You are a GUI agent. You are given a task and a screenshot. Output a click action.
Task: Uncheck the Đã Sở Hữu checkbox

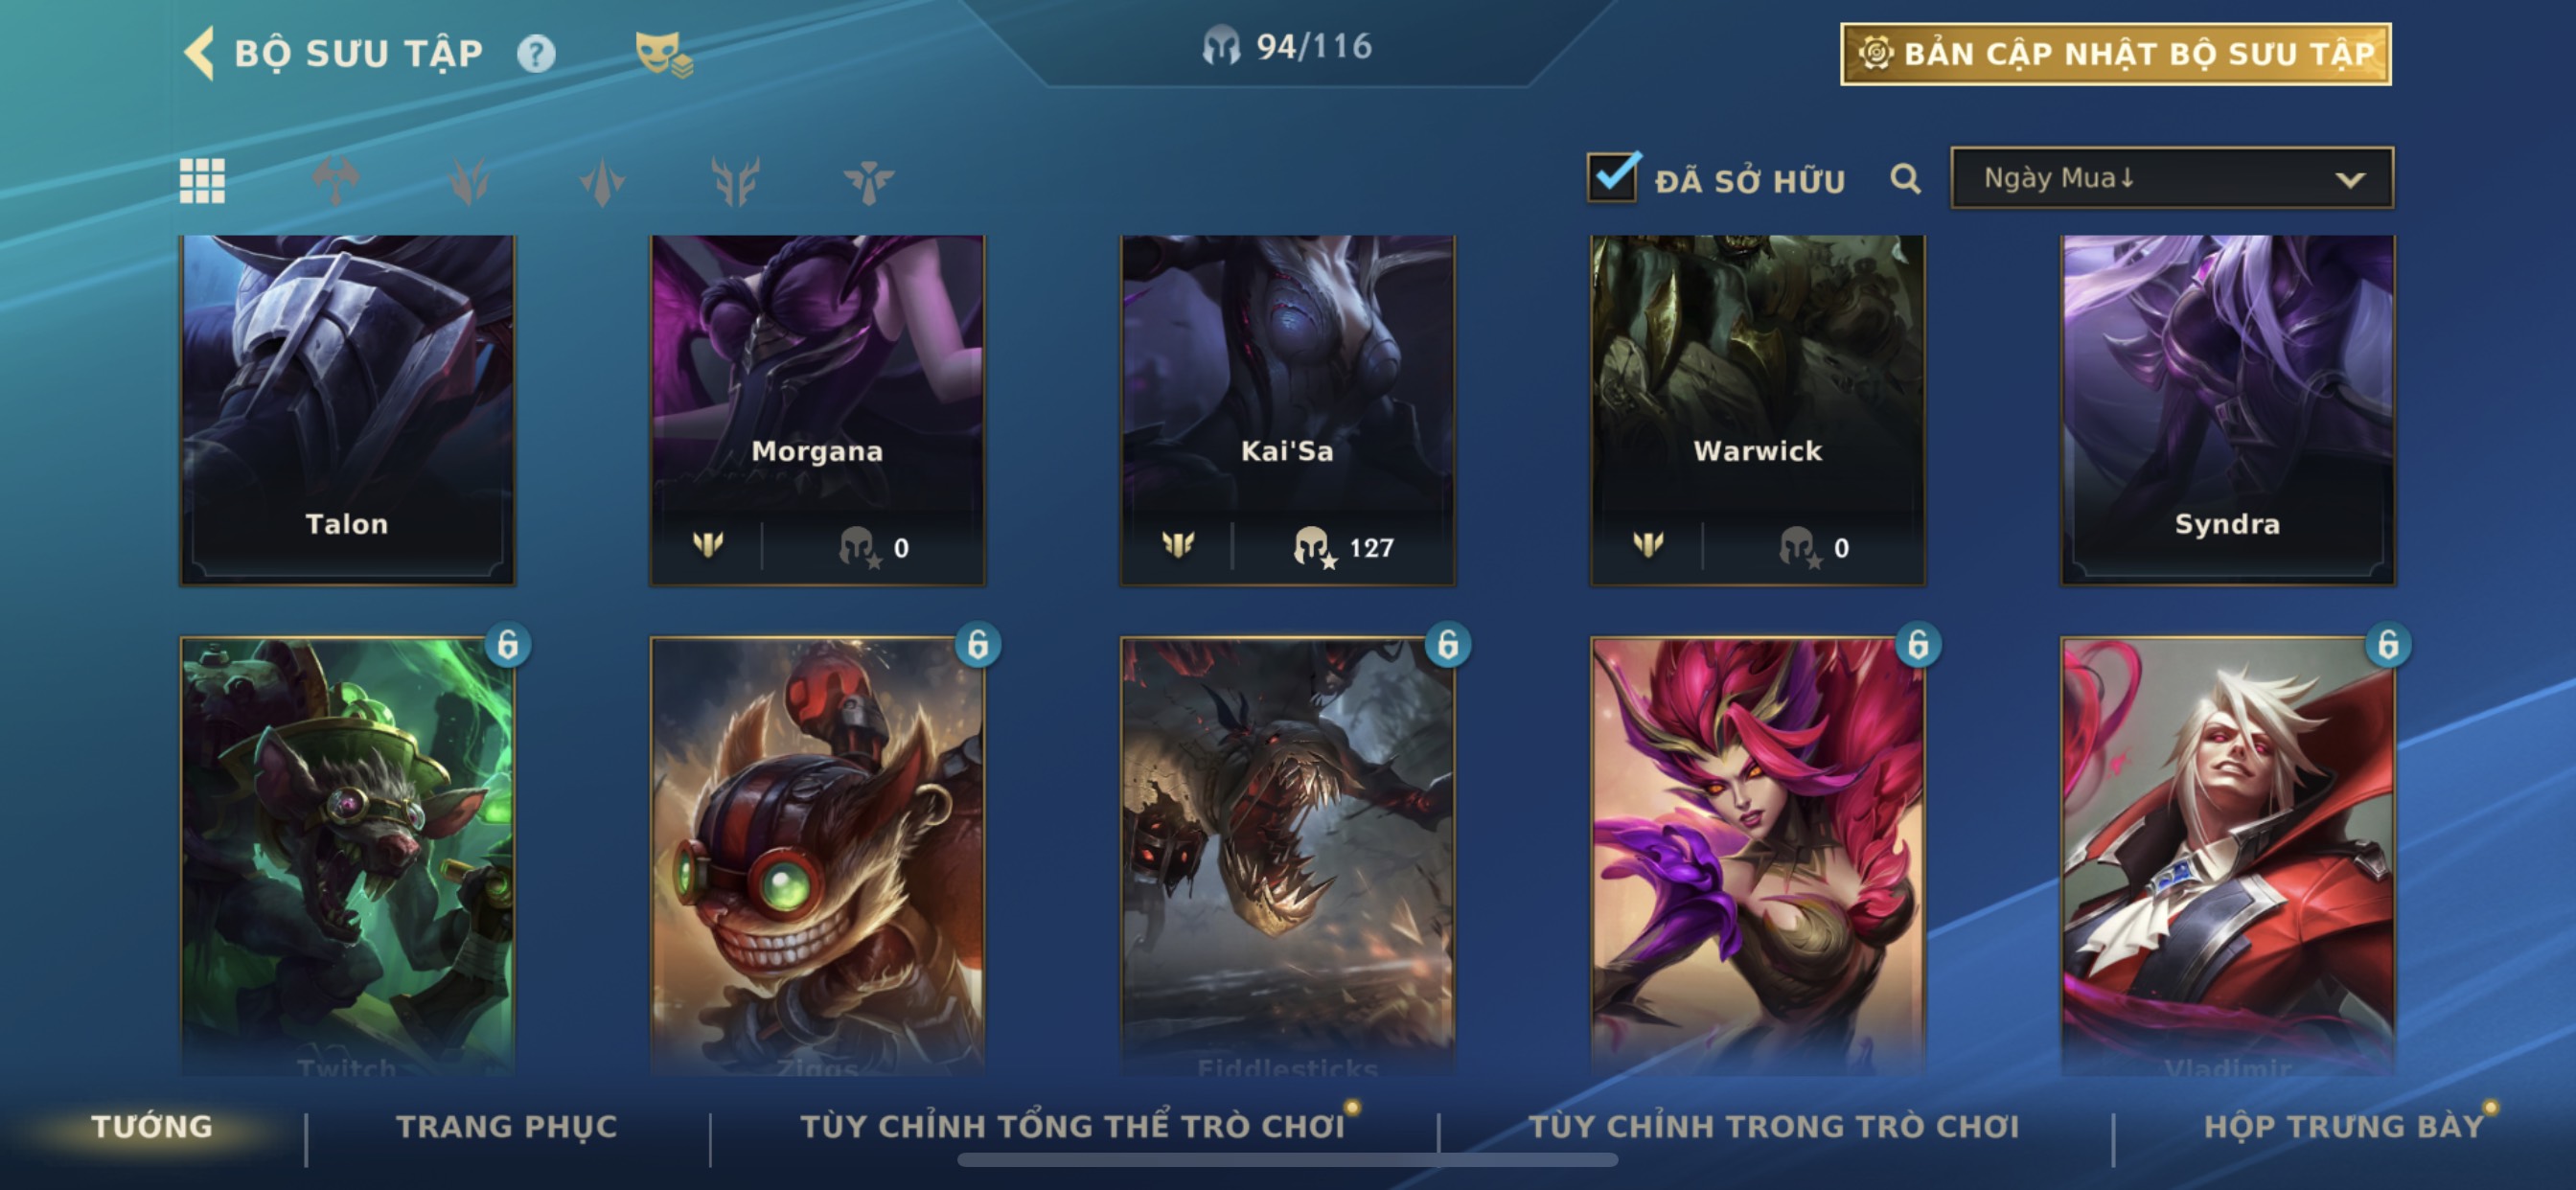pyautogui.click(x=1612, y=178)
